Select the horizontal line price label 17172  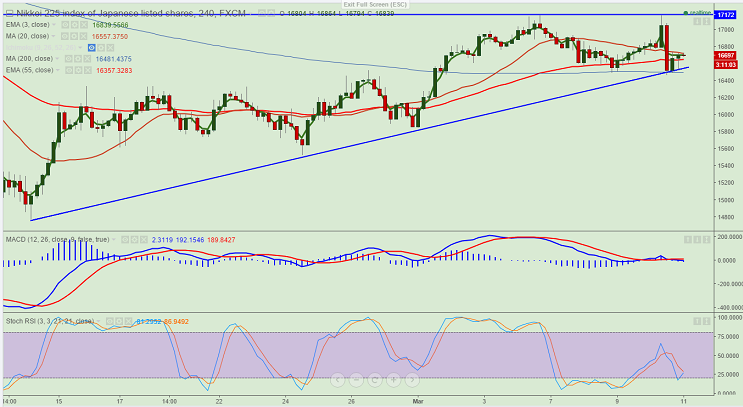[725, 15]
